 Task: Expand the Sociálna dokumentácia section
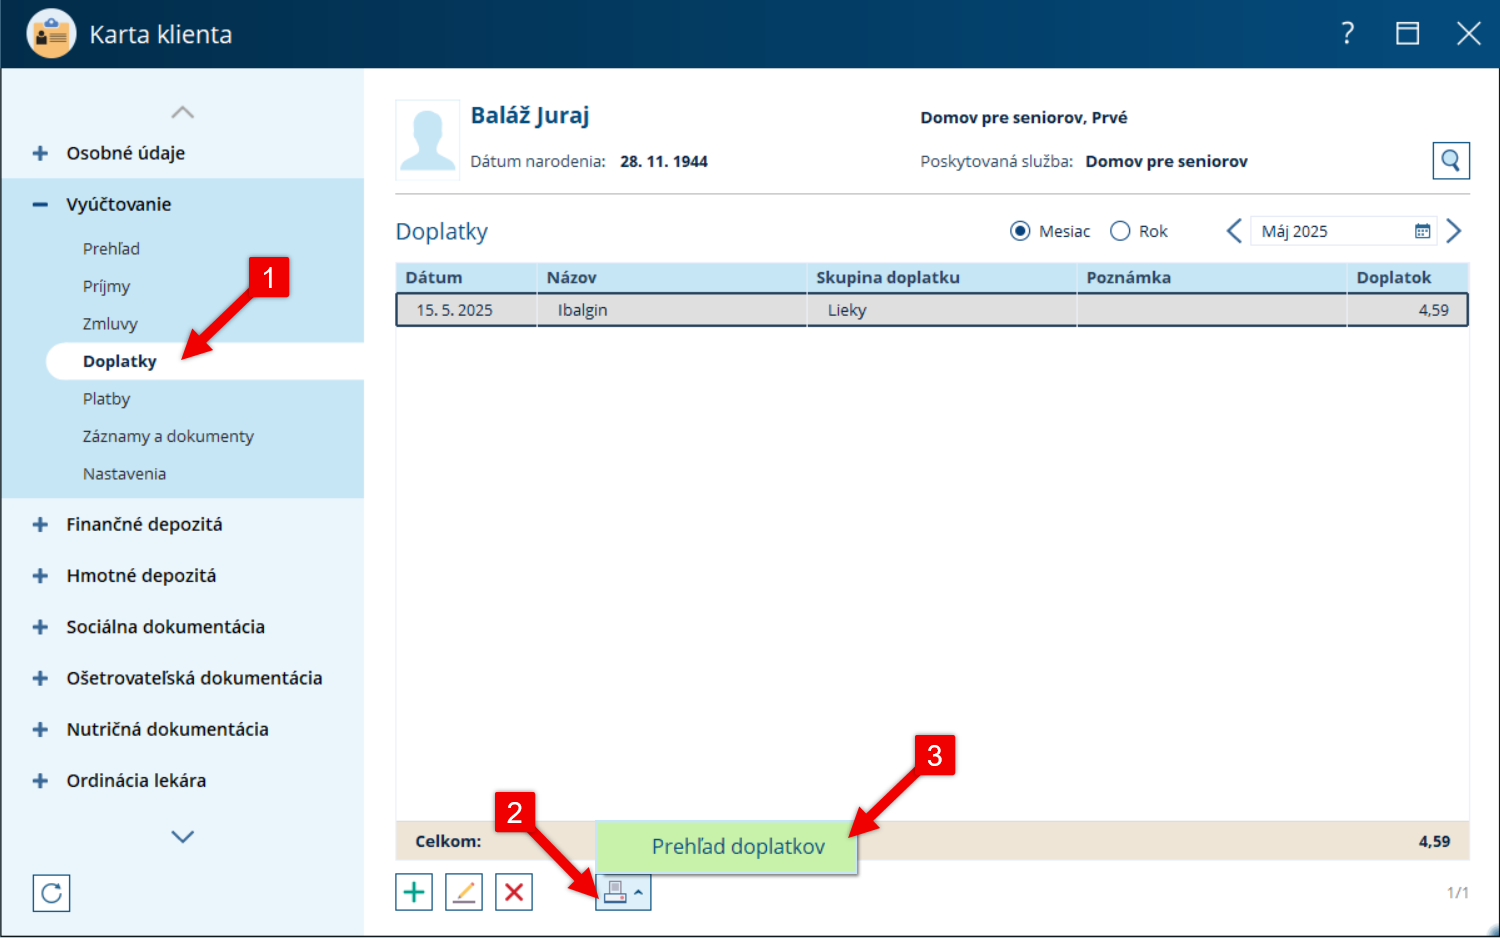40,627
